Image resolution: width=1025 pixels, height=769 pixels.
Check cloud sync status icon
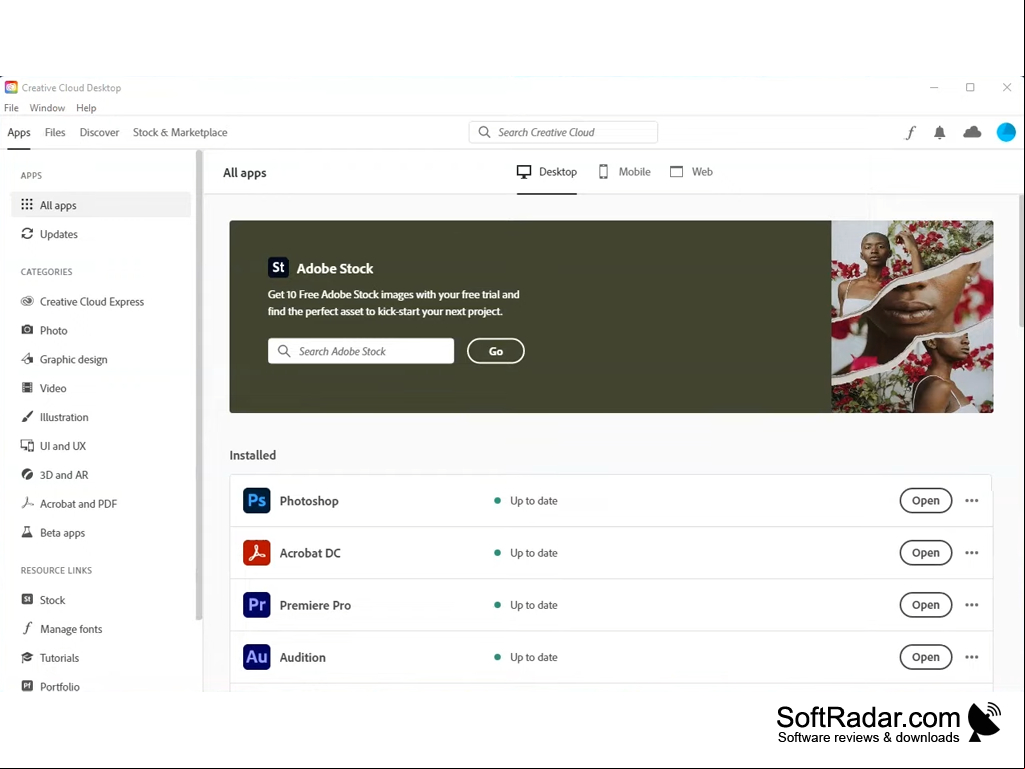tap(972, 132)
